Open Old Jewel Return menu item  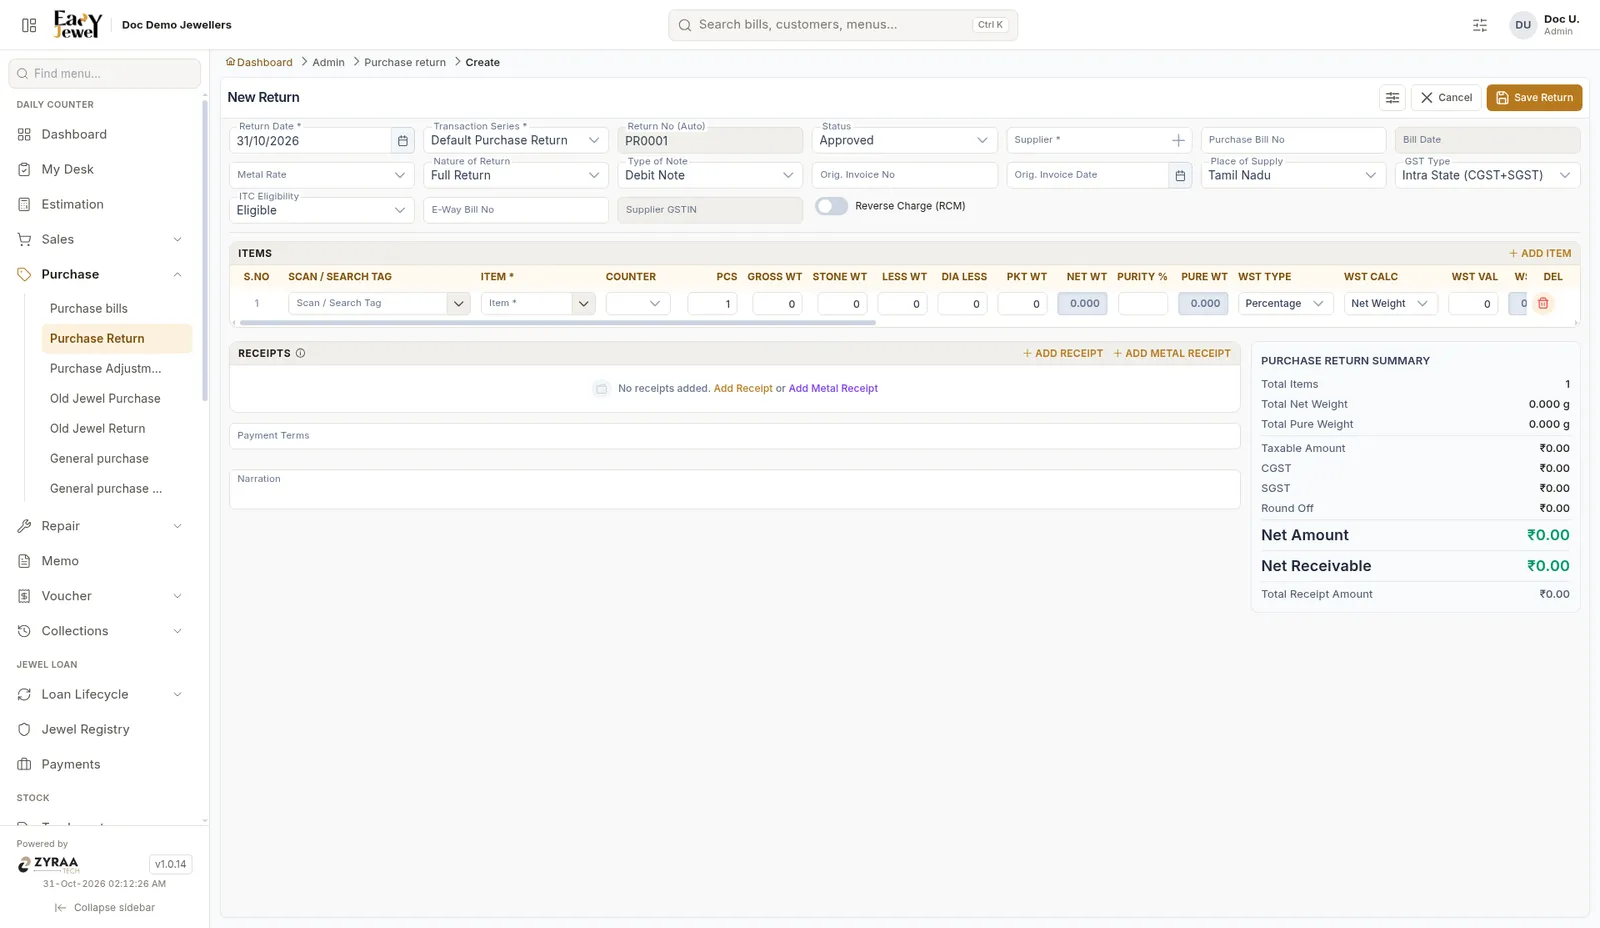[x=116, y=429]
